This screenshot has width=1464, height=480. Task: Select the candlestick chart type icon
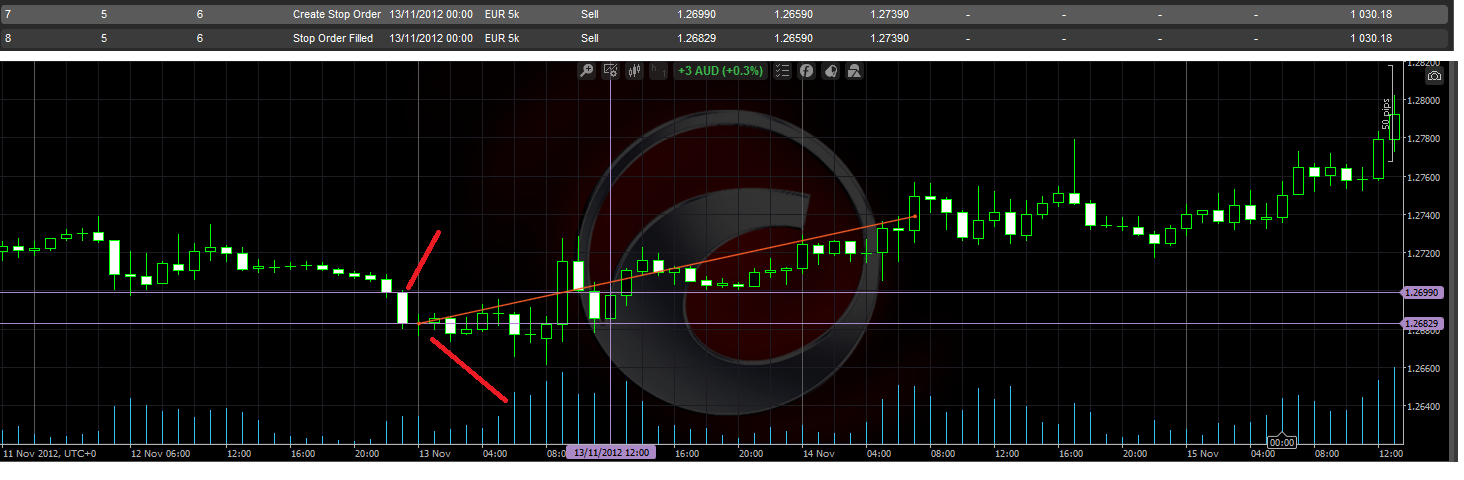(635, 71)
